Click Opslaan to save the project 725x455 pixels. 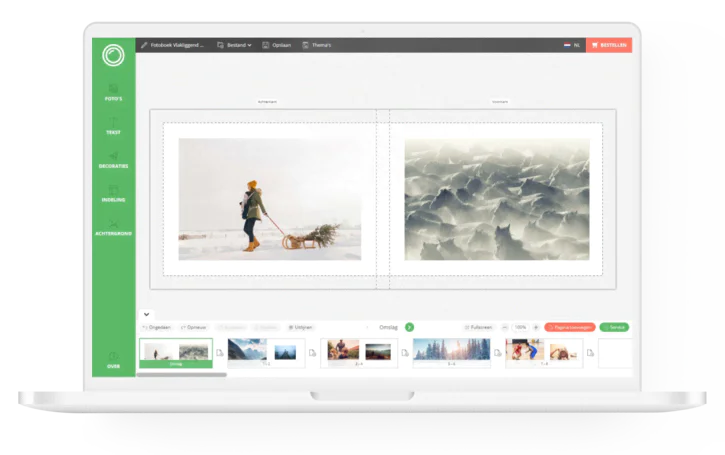[277, 45]
